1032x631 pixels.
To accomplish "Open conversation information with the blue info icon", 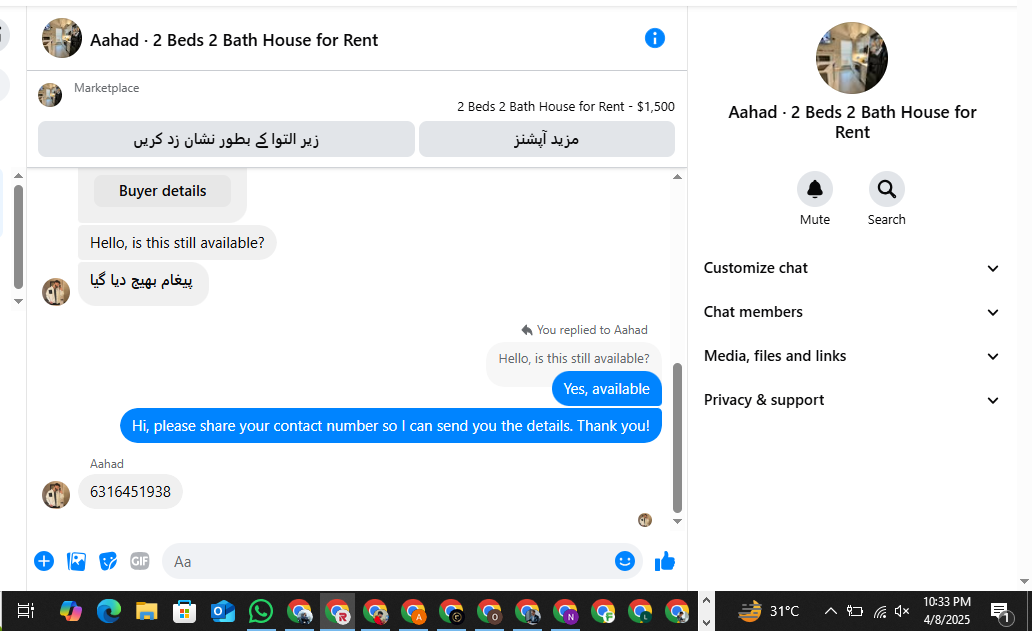I will point(654,38).
